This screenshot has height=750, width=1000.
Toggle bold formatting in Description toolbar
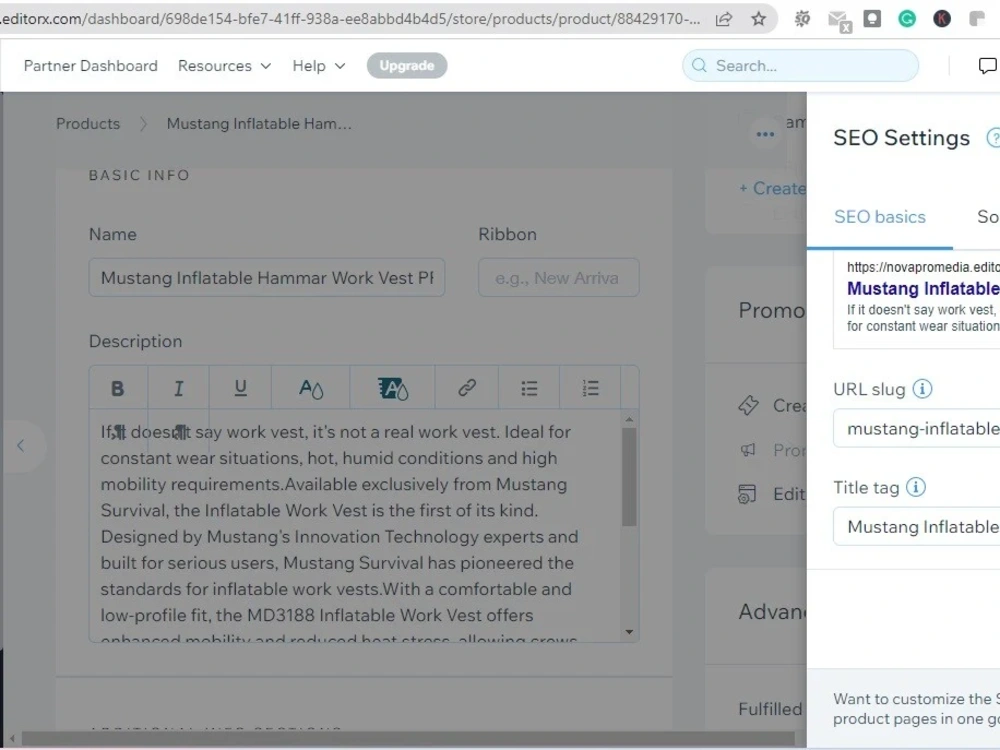[x=118, y=388]
